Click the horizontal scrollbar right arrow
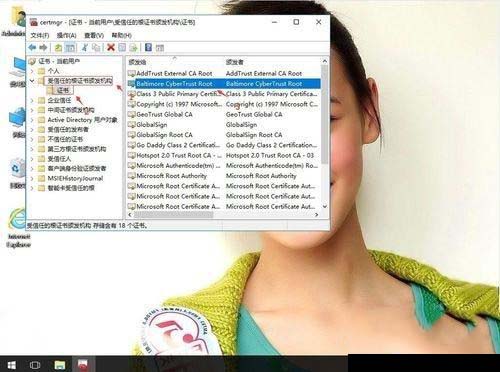Viewport: 500px width, 372px height. point(316,215)
